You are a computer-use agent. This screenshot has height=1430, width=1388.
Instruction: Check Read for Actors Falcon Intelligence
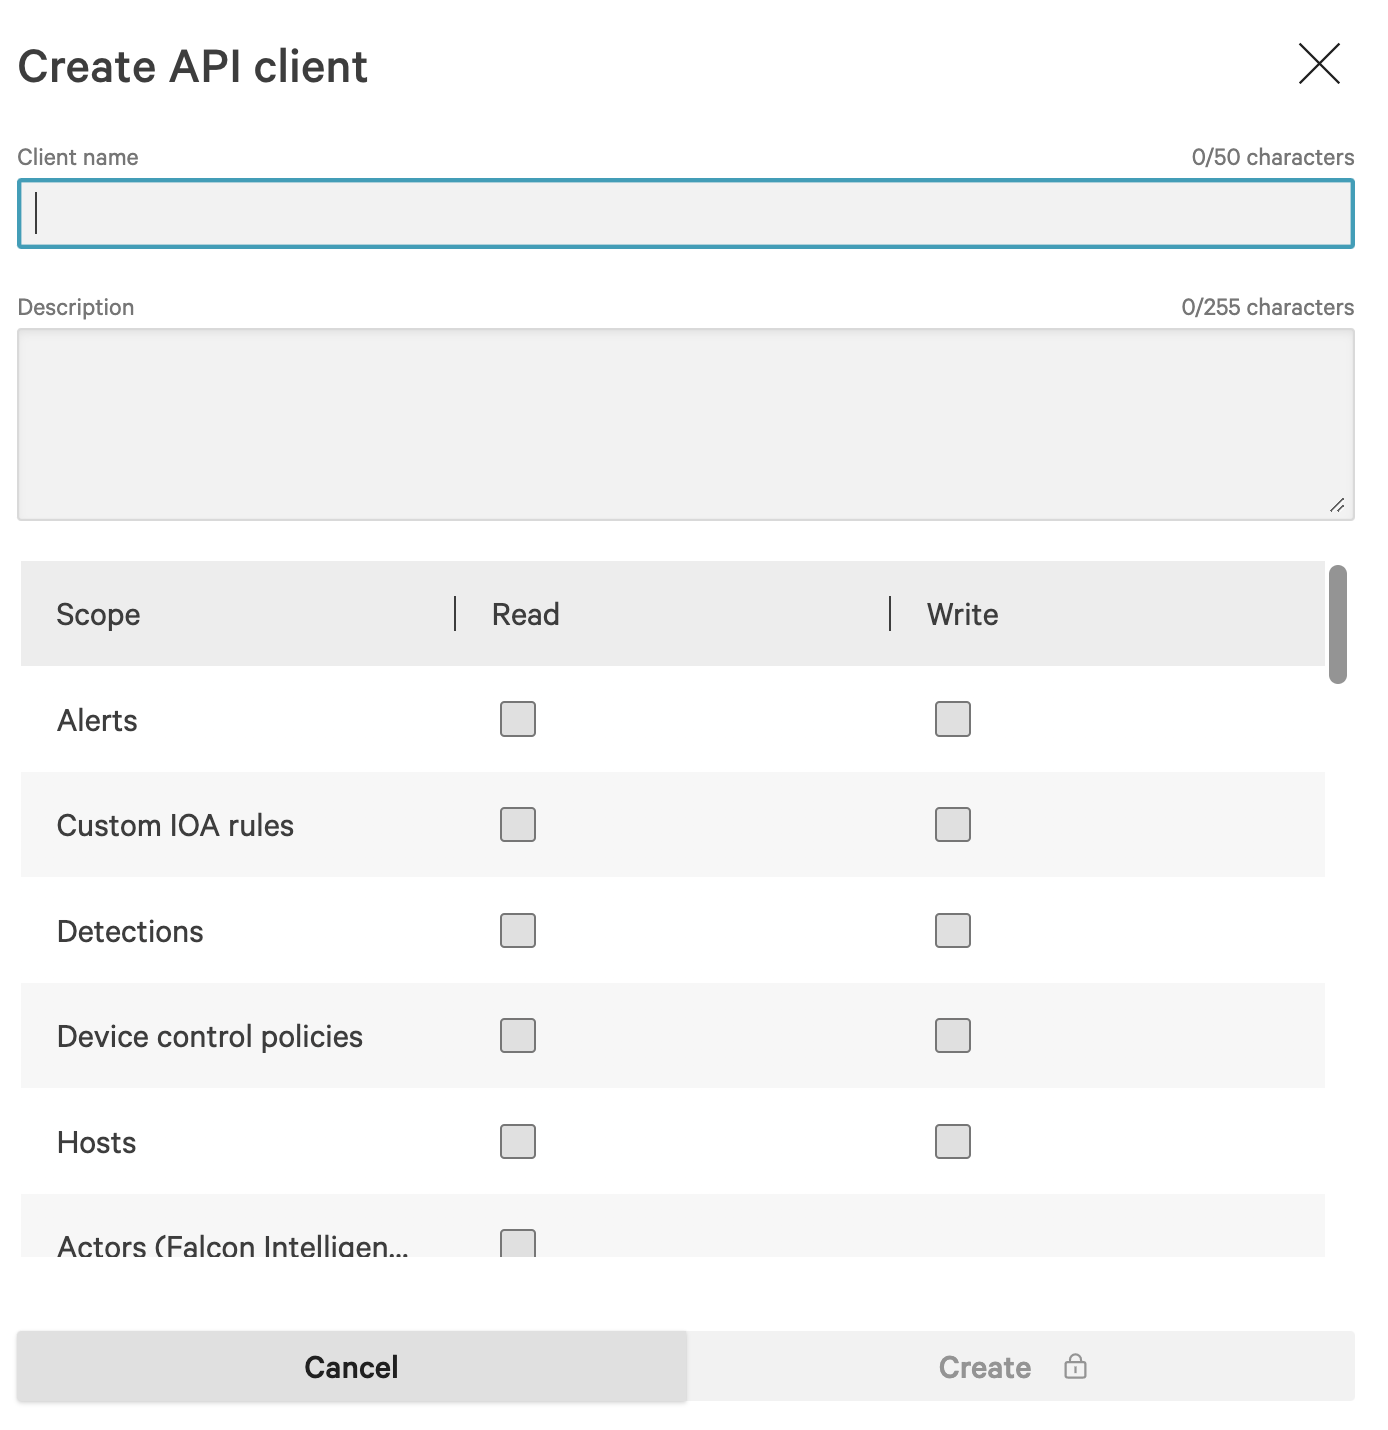[518, 1243]
